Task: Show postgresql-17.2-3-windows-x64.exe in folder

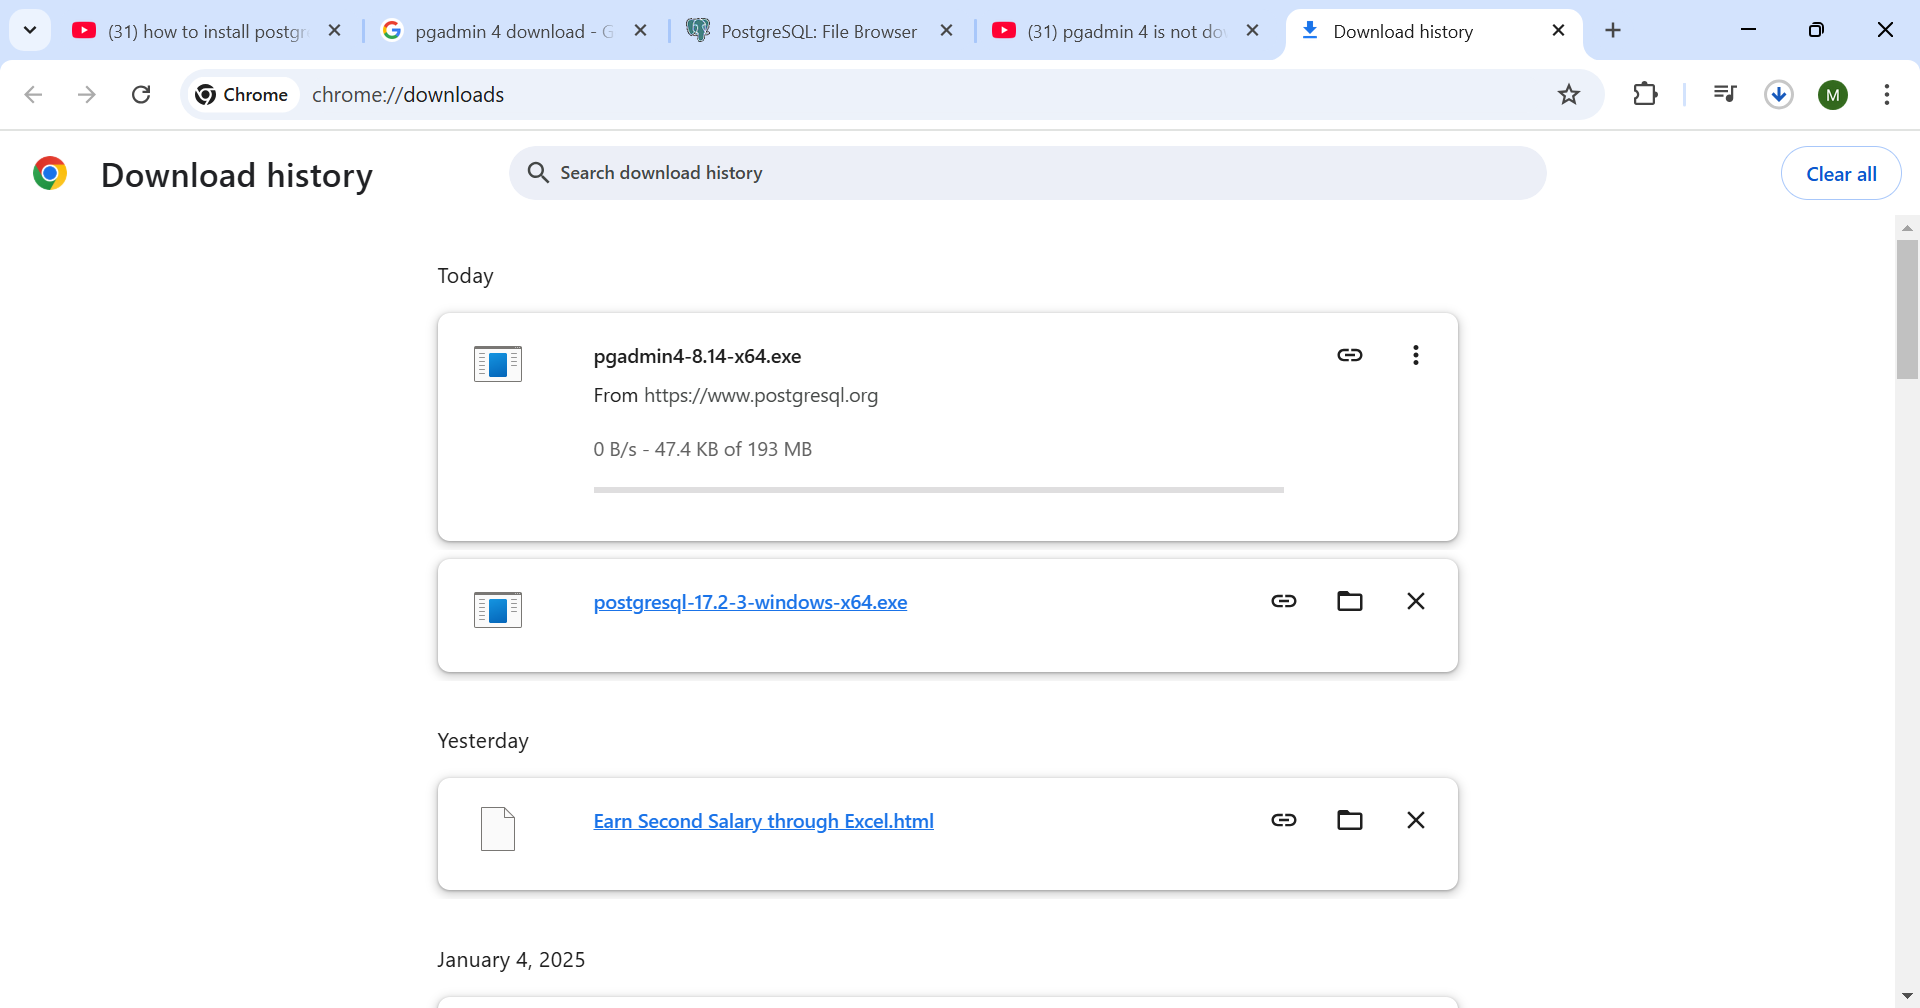Action: click(1349, 601)
